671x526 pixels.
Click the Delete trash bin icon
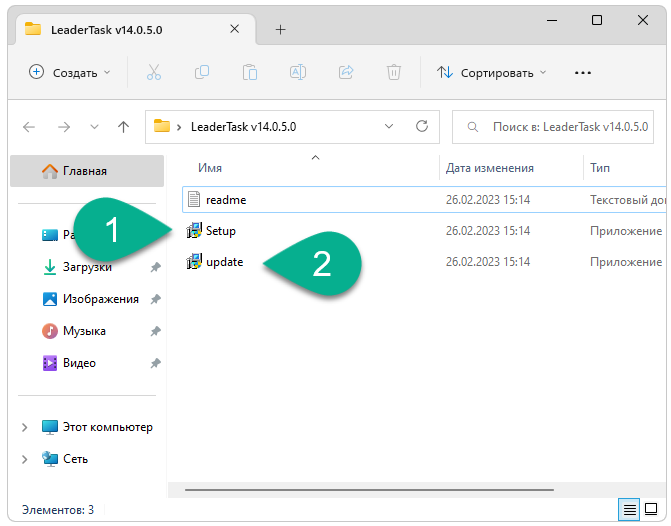click(394, 72)
